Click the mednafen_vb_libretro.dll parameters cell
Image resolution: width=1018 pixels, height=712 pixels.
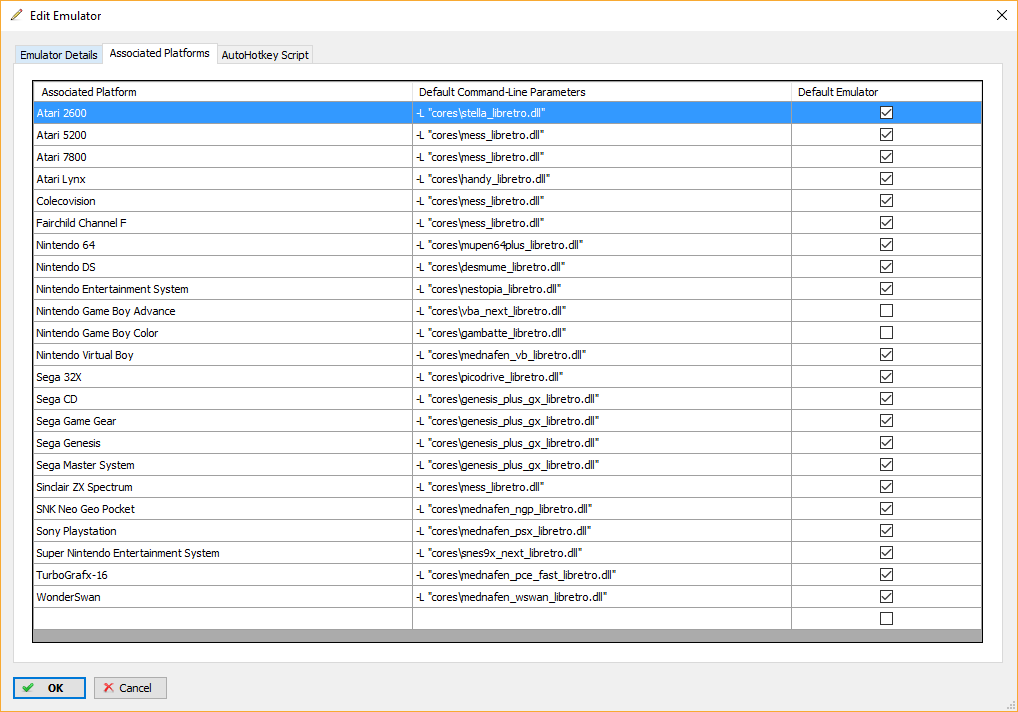click(x=602, y=355)
